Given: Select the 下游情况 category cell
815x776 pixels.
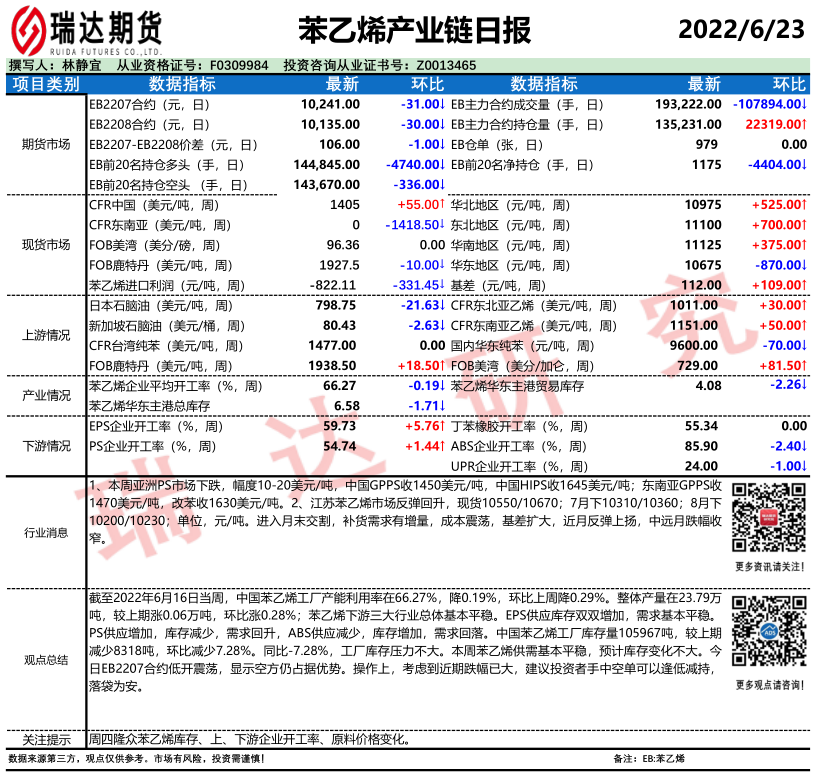Looking at the screenshot, I should pyautogui.click(x=45, y=446).
